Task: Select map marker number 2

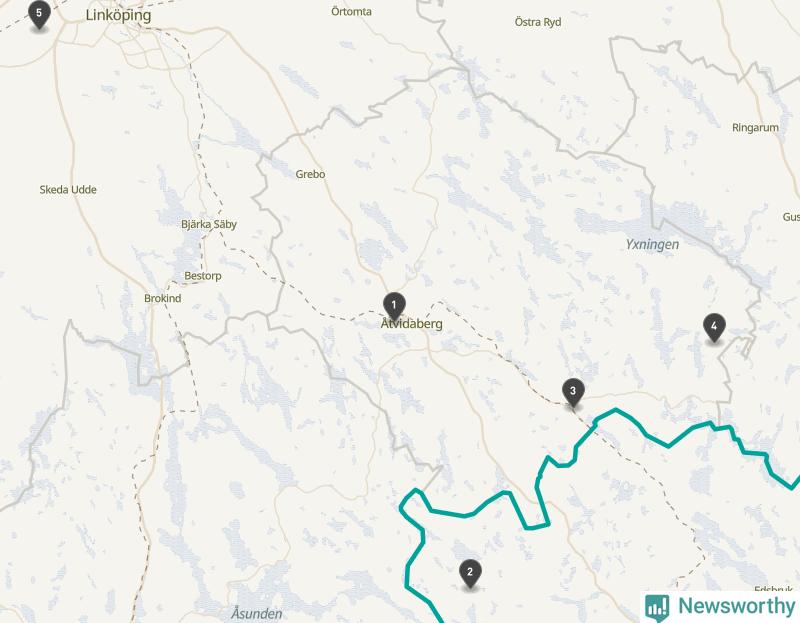Action: point(470,573)
